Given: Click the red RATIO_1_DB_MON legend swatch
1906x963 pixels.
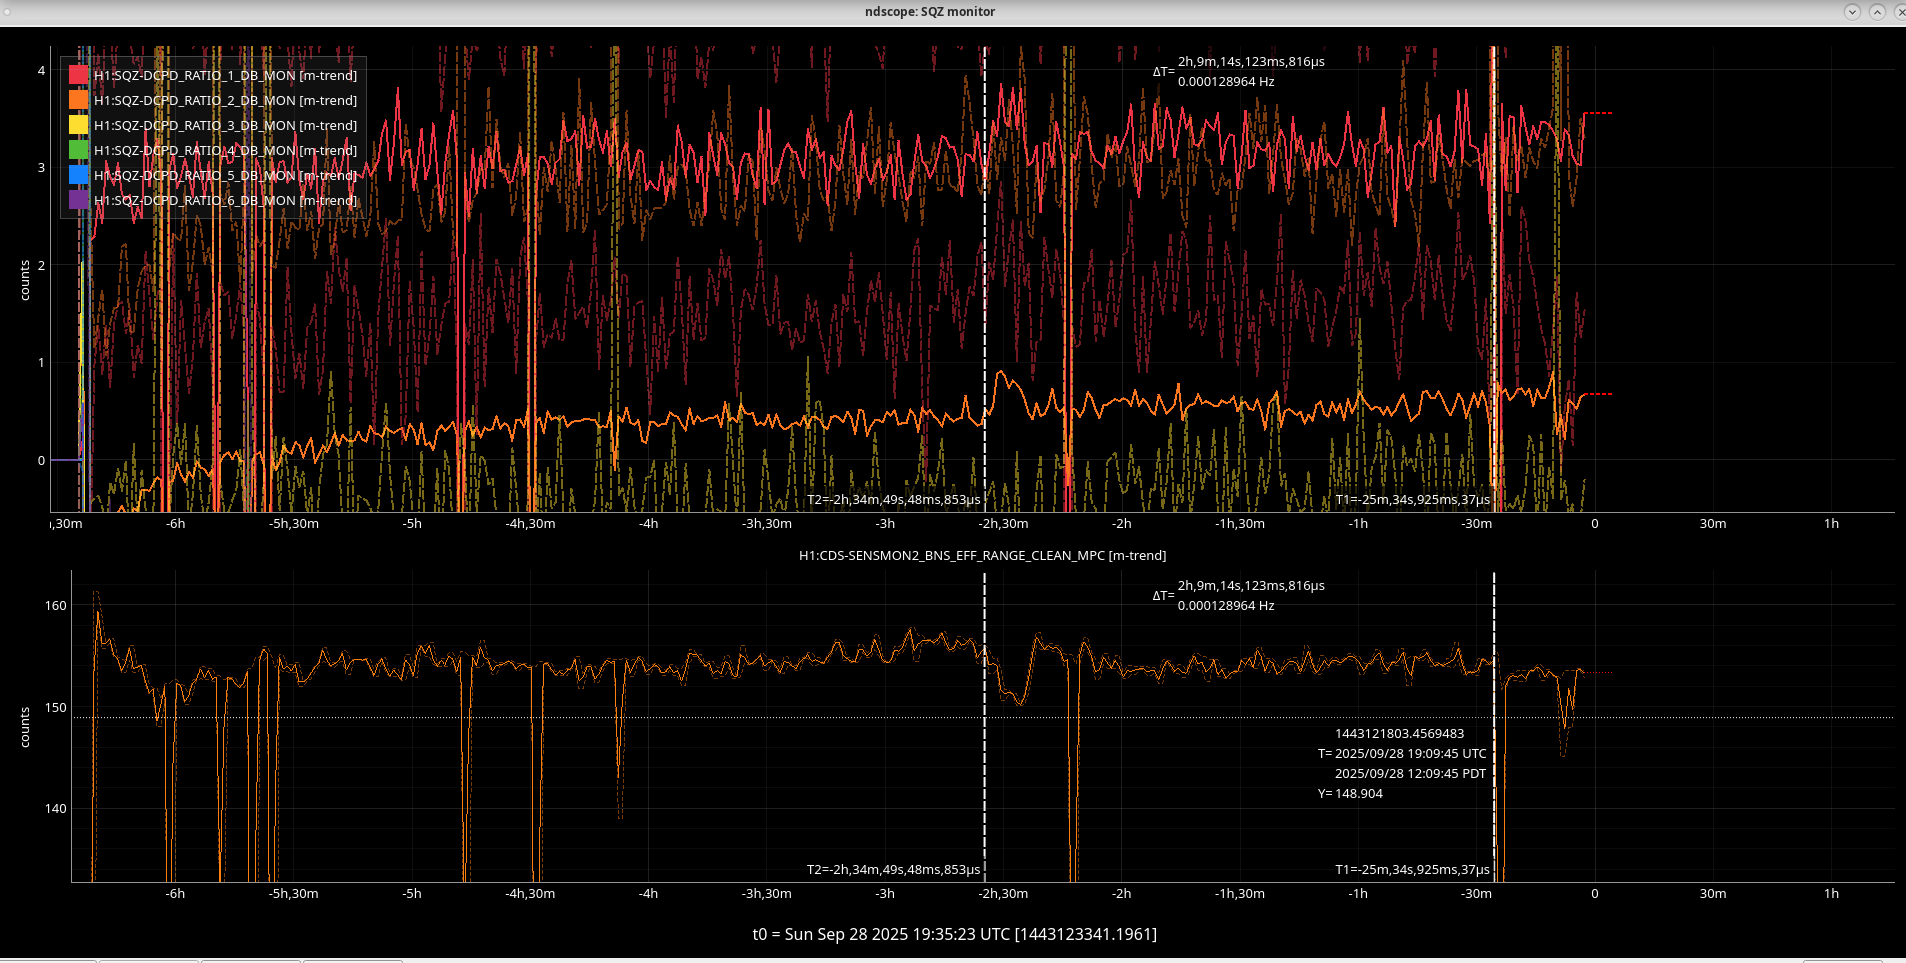Looking at the screenshot, I should [x=78, y=75].
